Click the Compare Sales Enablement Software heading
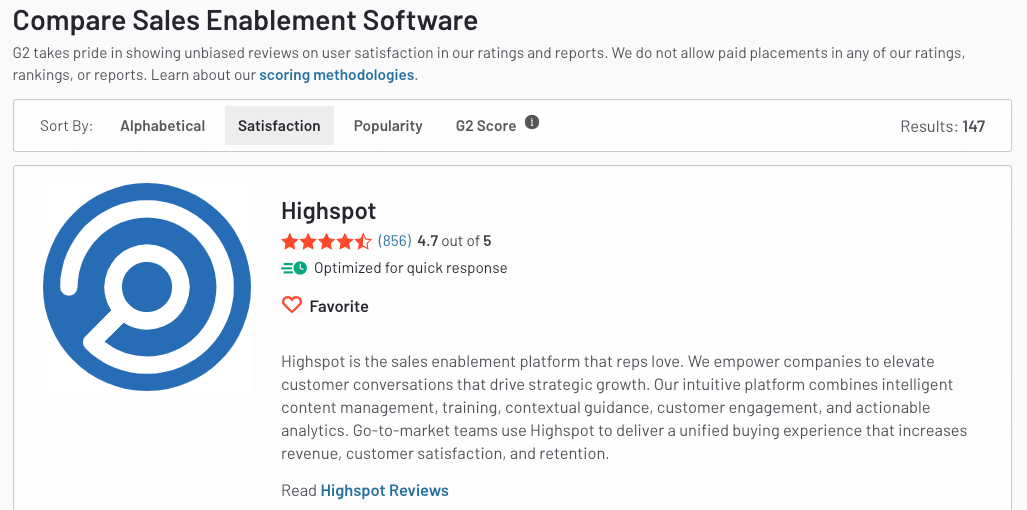This screenshot has width=1027, height=510. [245, 21]
